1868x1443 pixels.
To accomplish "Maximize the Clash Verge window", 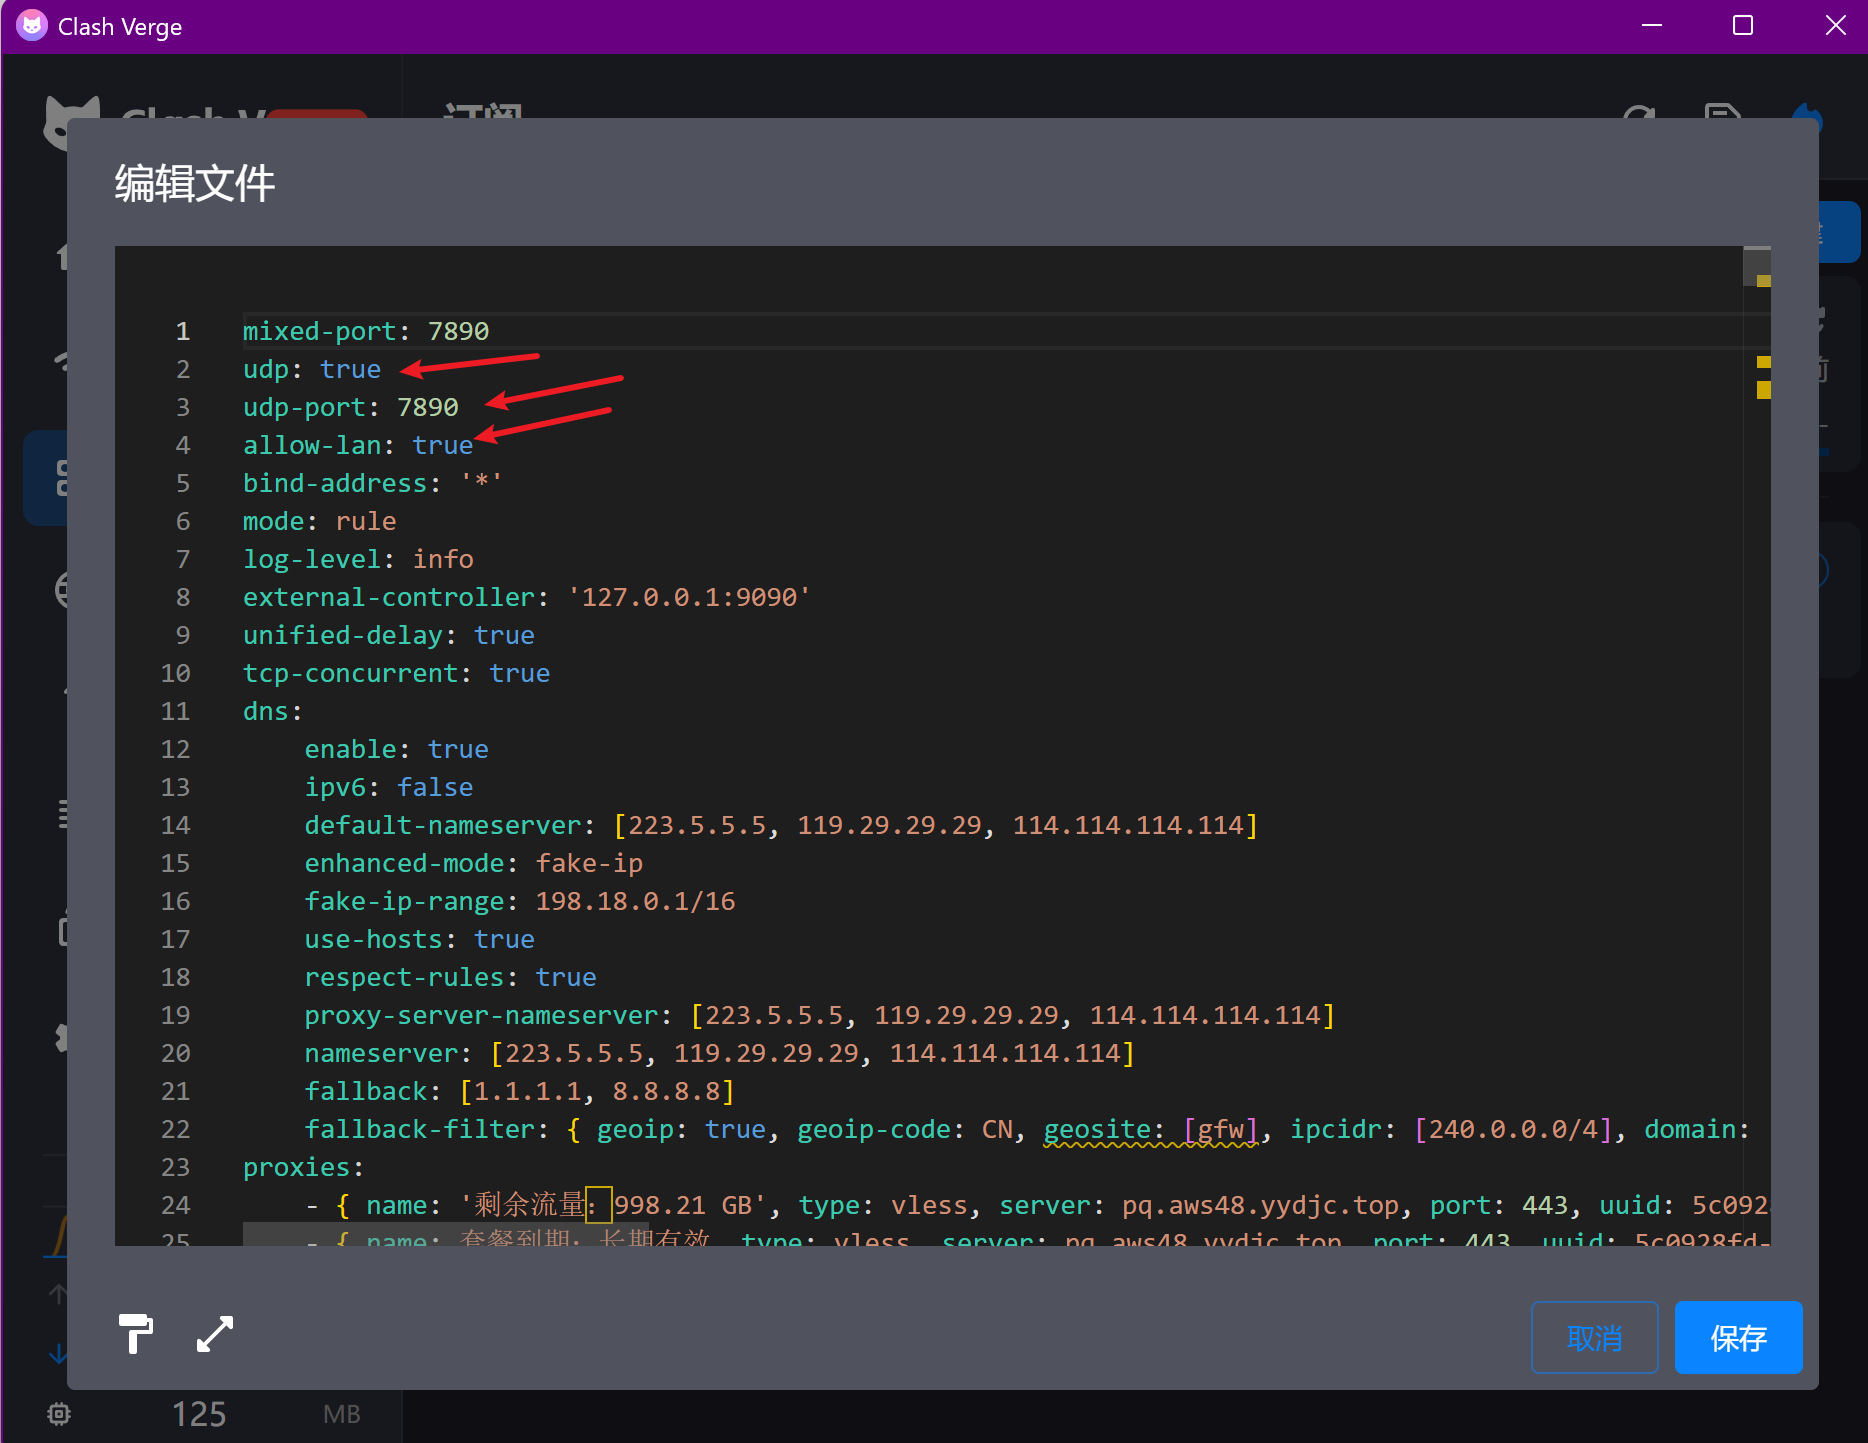I will click(1743, 26).
